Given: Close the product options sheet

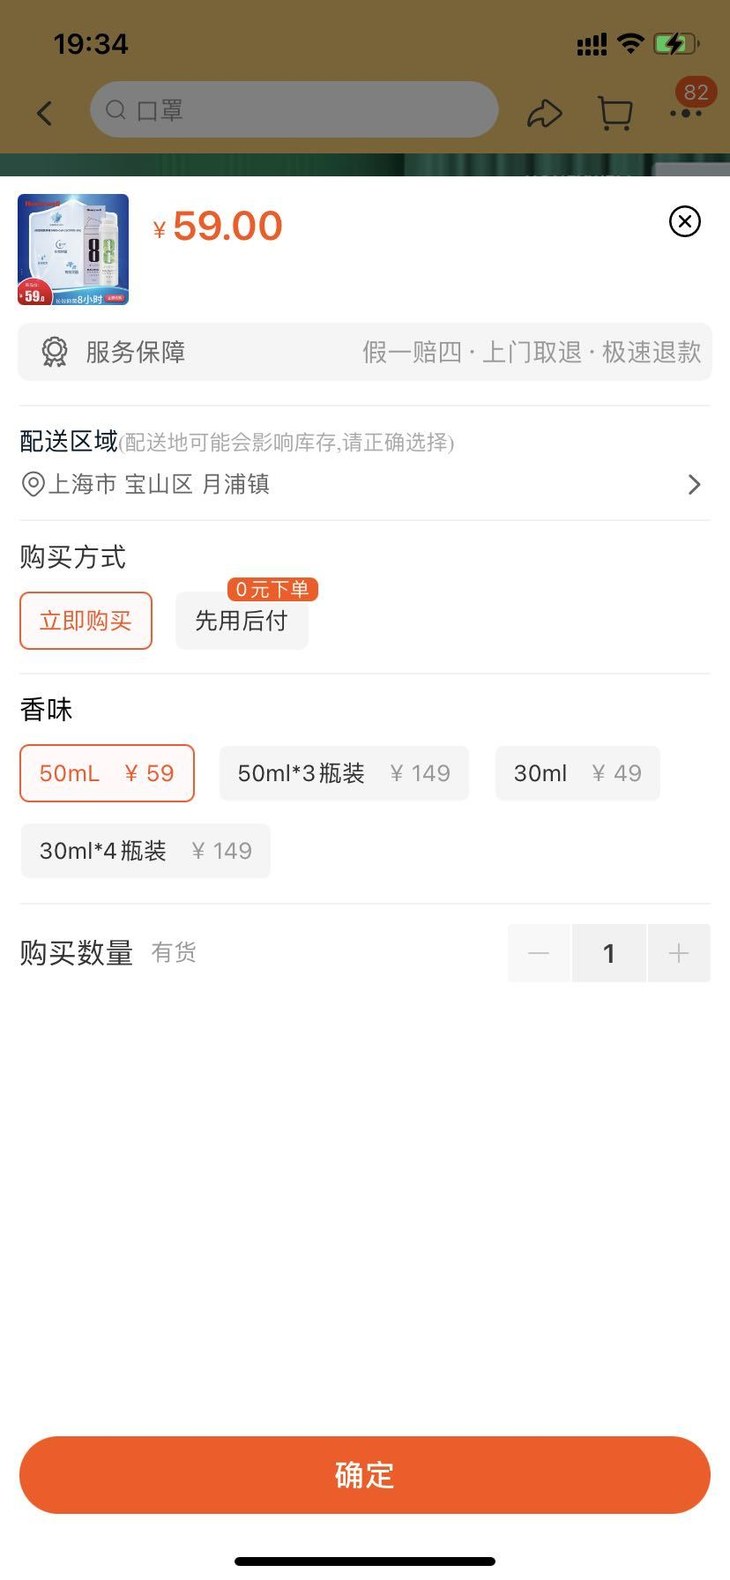Looking at the screenshot, I should click(685, 221).
